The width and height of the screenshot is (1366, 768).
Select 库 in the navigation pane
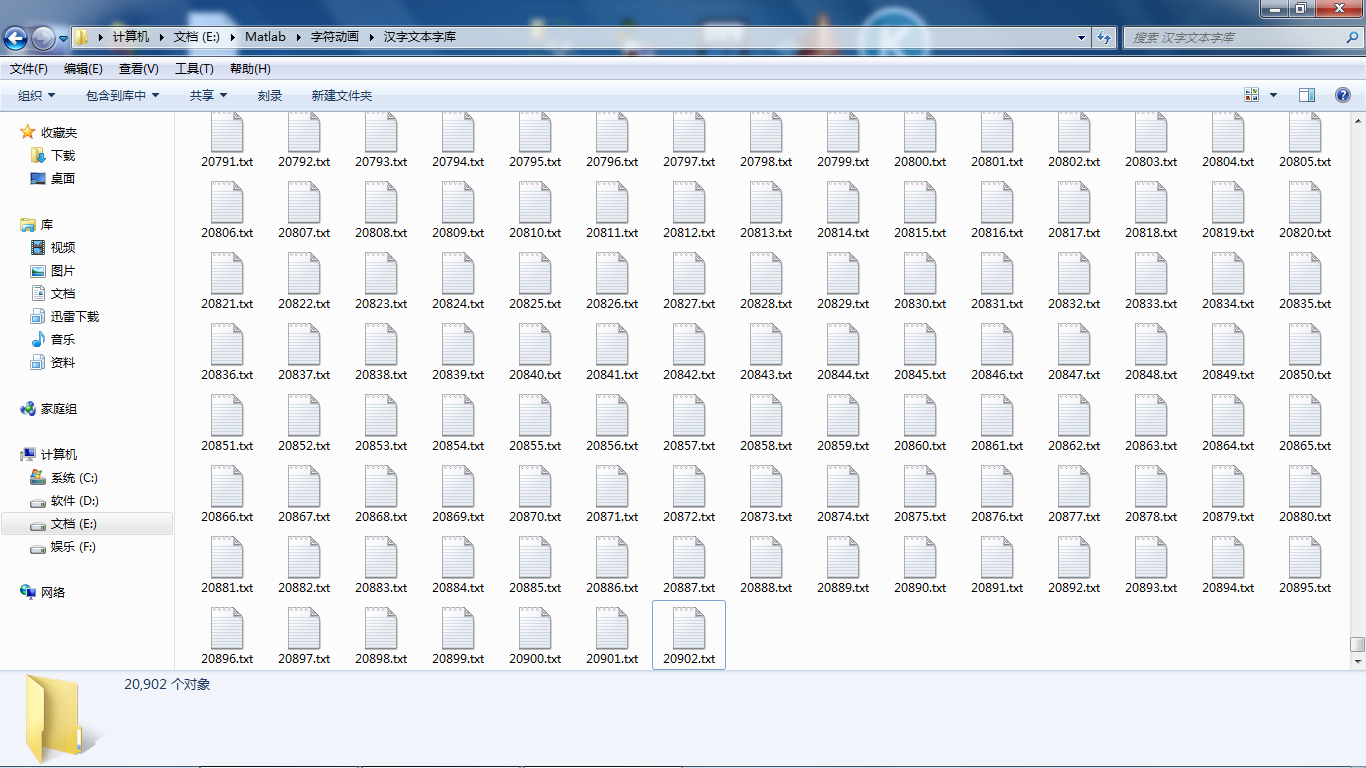click(x=47, y=225)
